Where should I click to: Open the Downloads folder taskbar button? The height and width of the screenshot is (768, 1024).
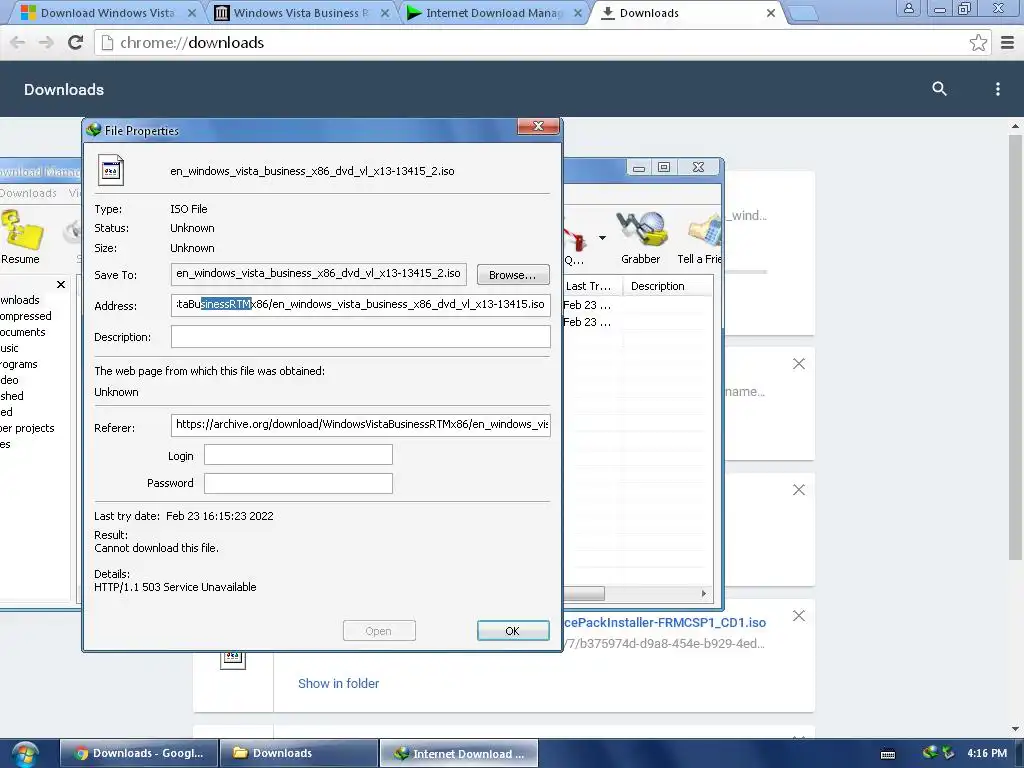299,754
